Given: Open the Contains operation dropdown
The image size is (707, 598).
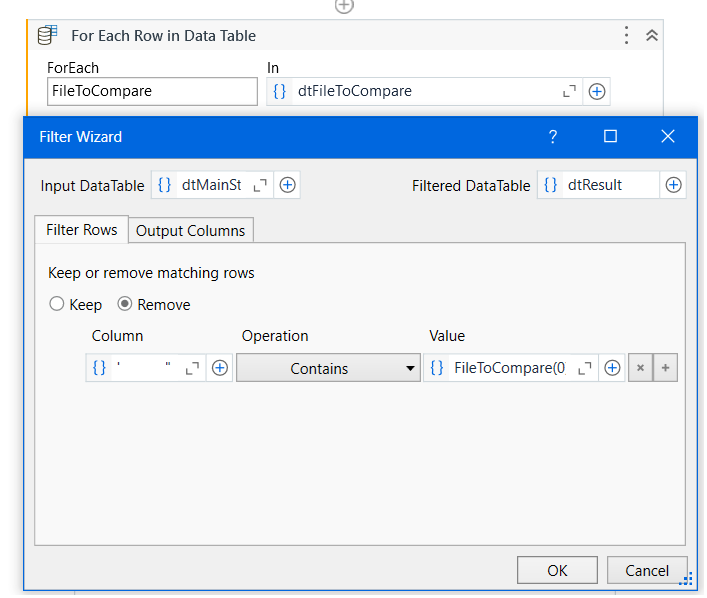Looking at the screenshot, I should pos(328,368).
